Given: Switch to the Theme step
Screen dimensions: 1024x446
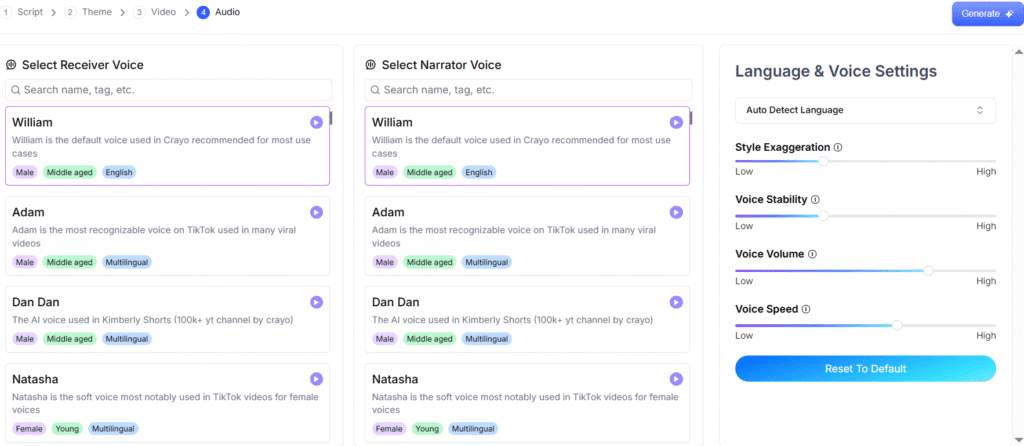Looking at the screenshot, I should (88, 12).
